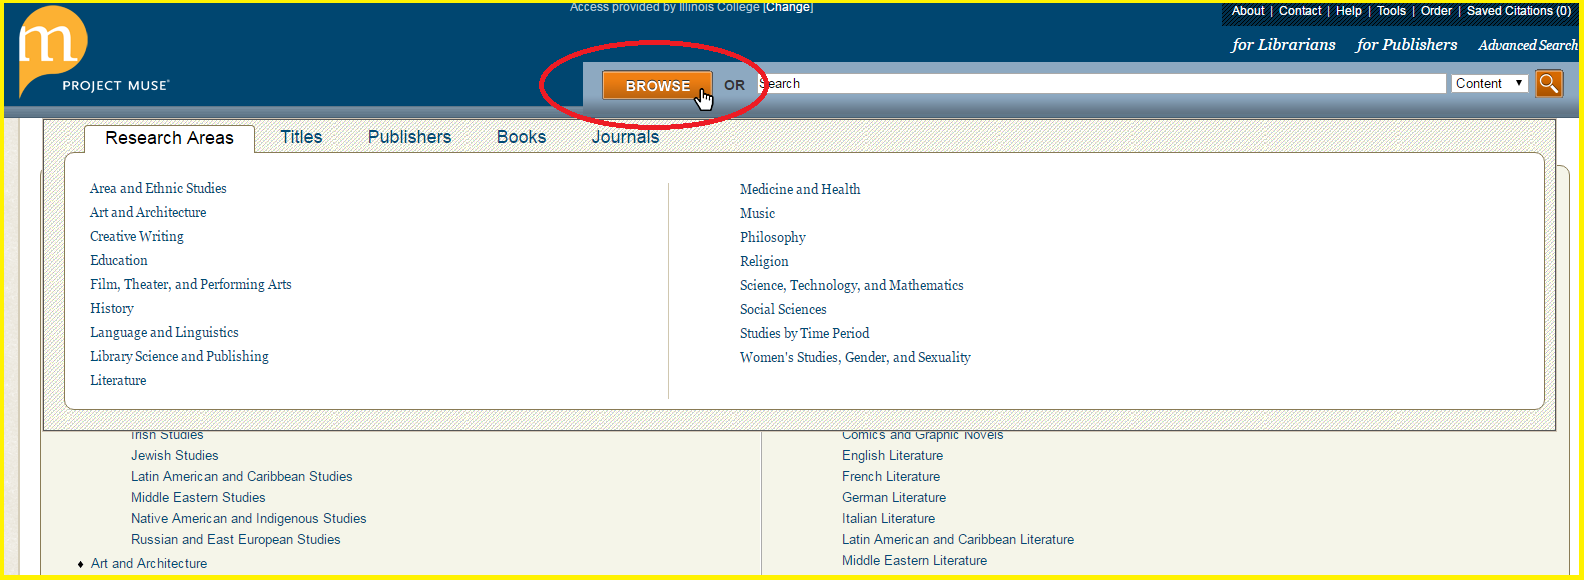Switch to the Publishers tab

409,137
